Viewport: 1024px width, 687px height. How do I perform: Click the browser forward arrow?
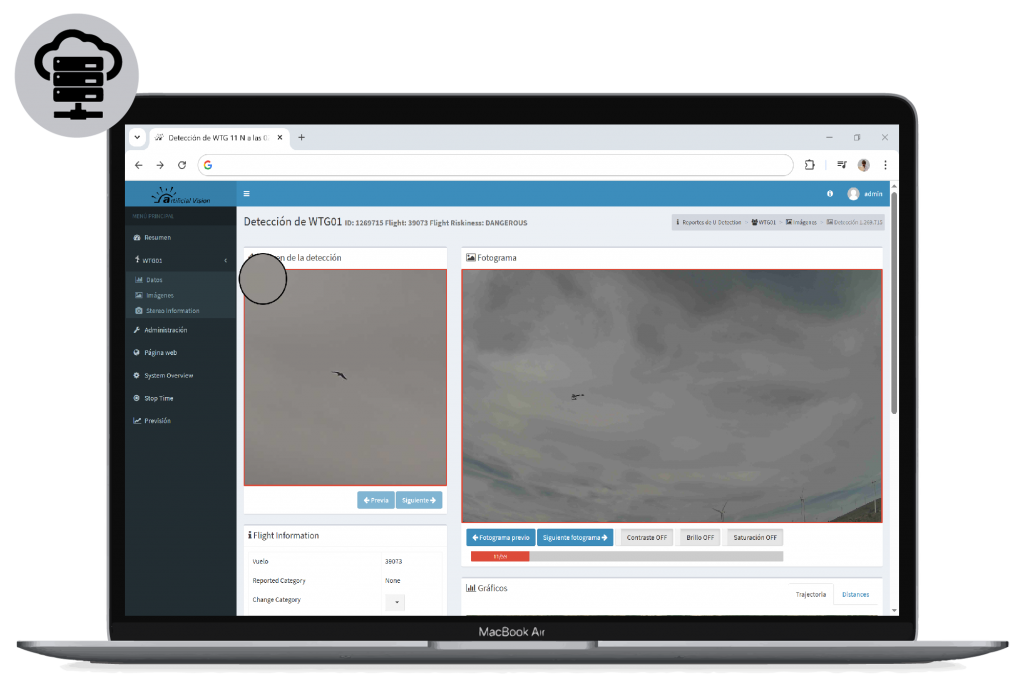click(x=160, y=165)
